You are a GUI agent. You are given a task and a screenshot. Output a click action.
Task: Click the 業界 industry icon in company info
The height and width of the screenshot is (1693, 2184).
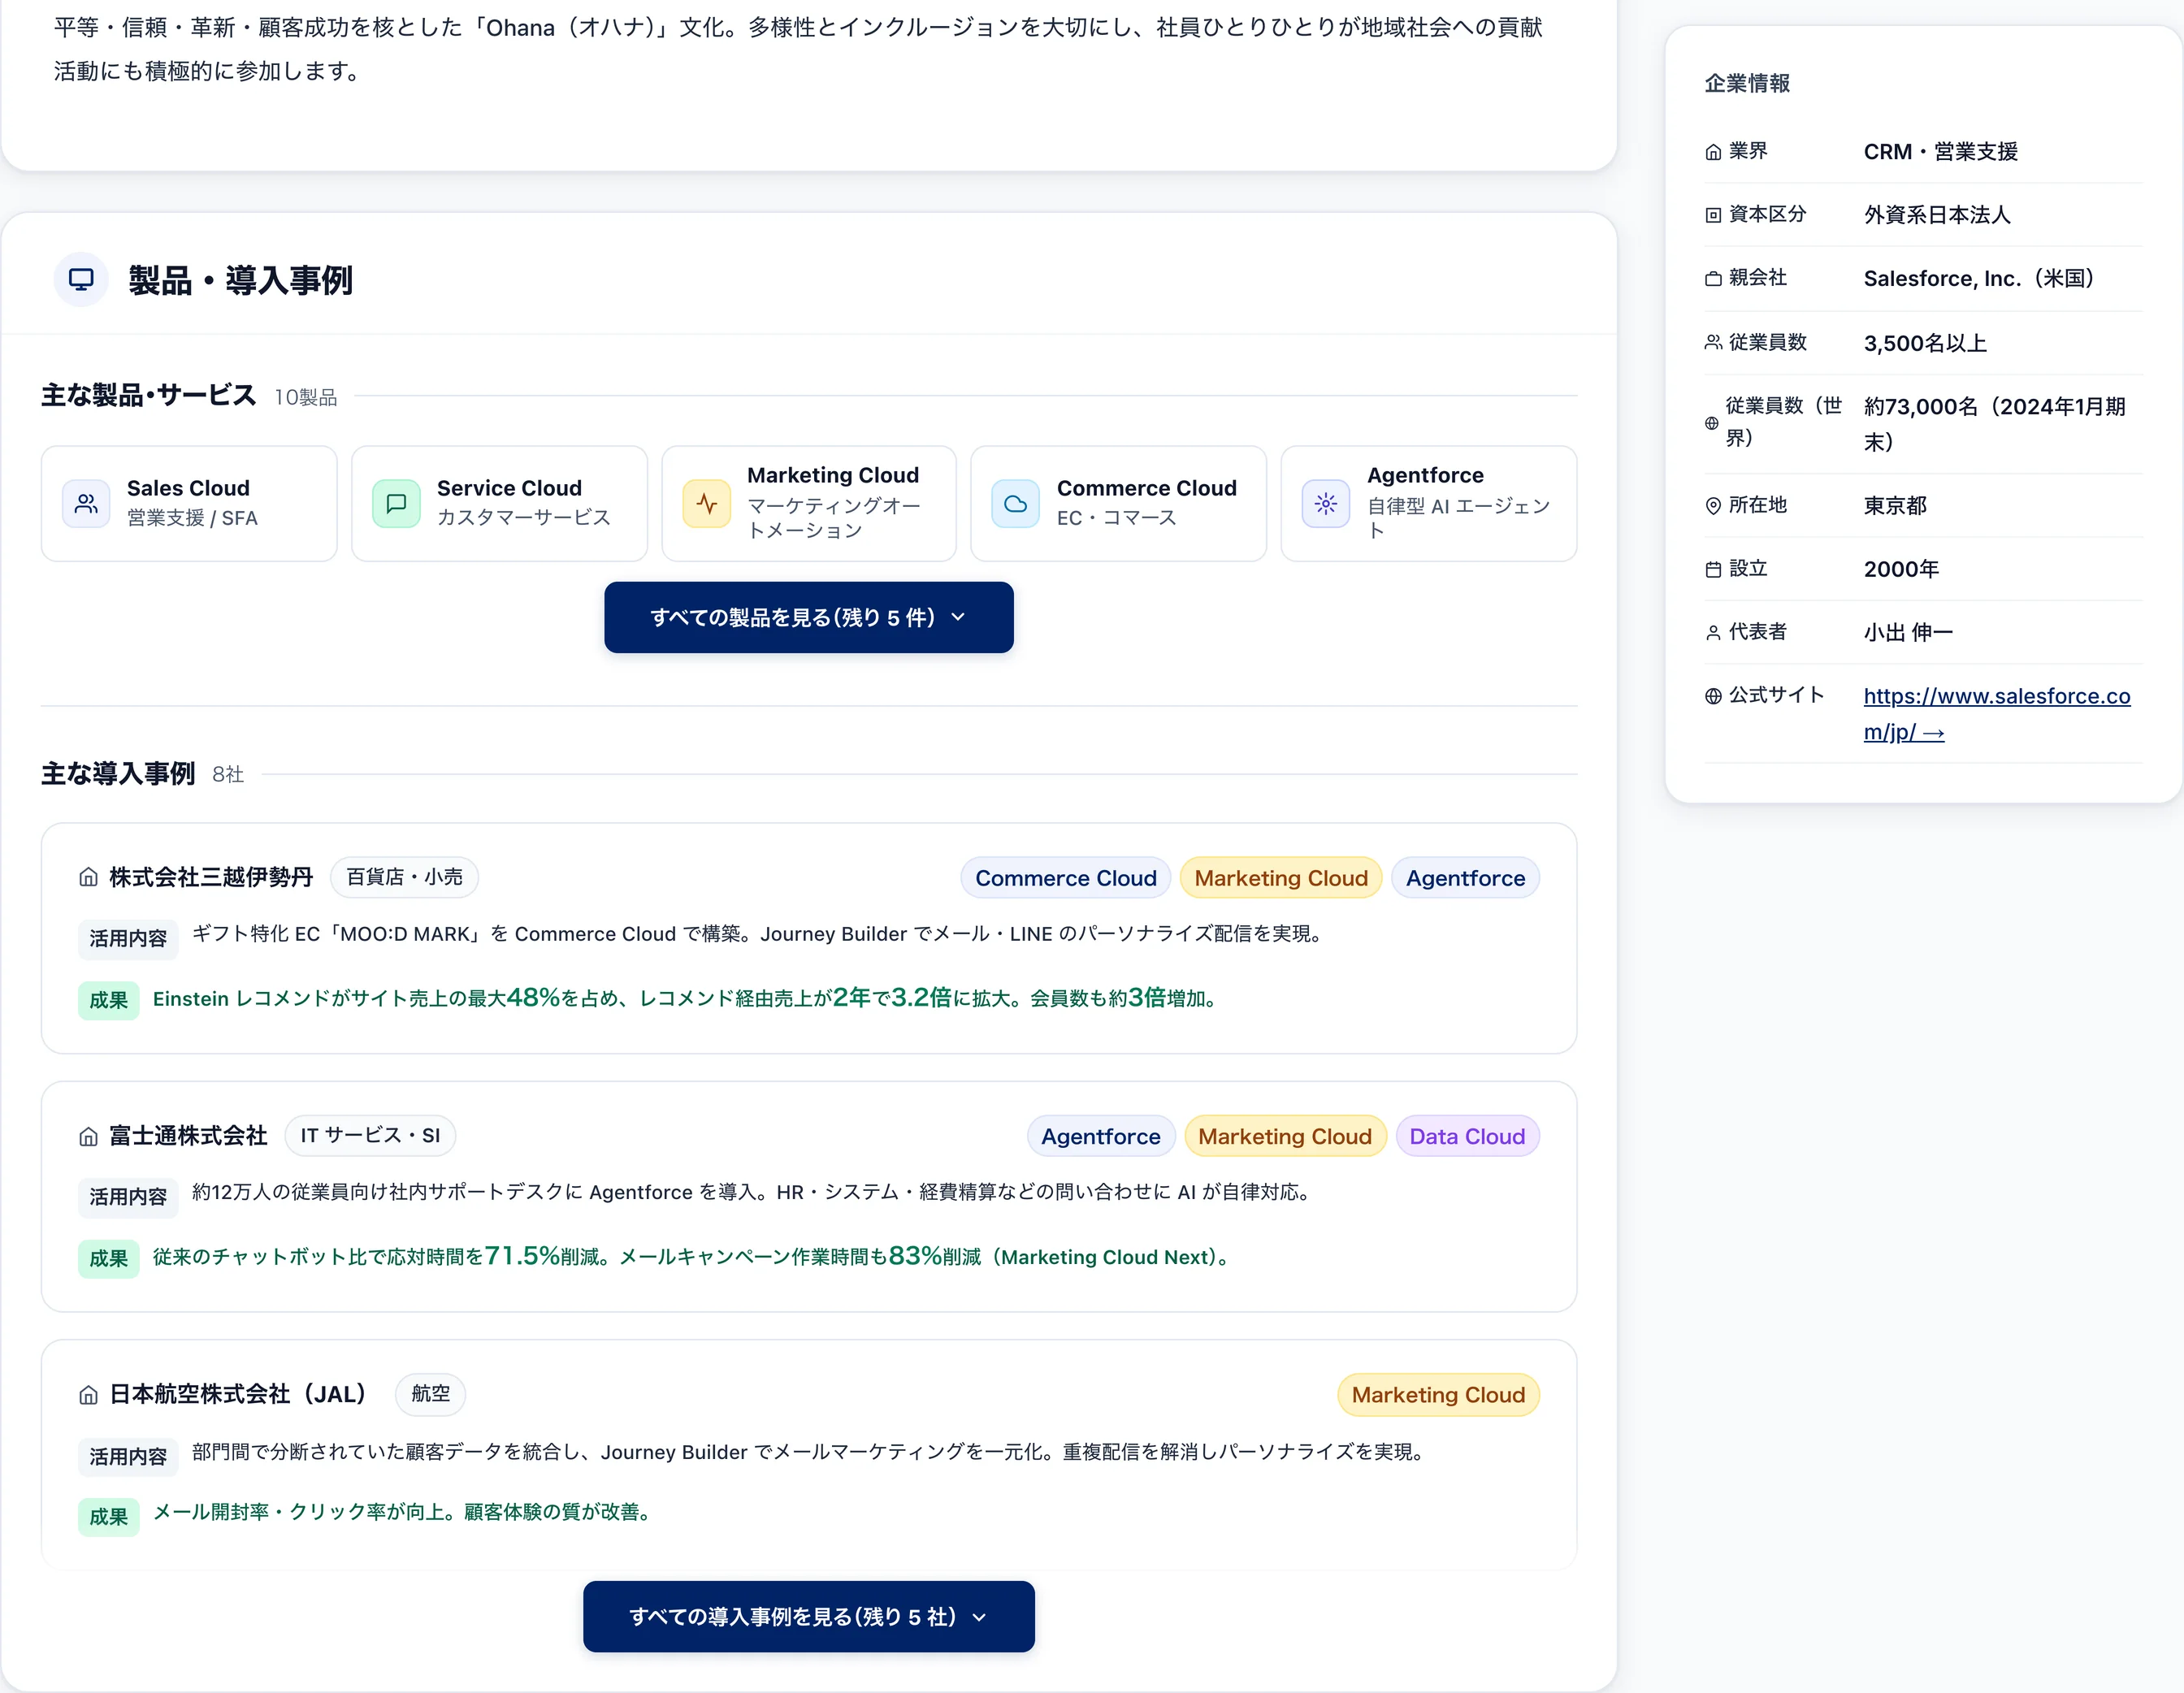[1713, 152]
